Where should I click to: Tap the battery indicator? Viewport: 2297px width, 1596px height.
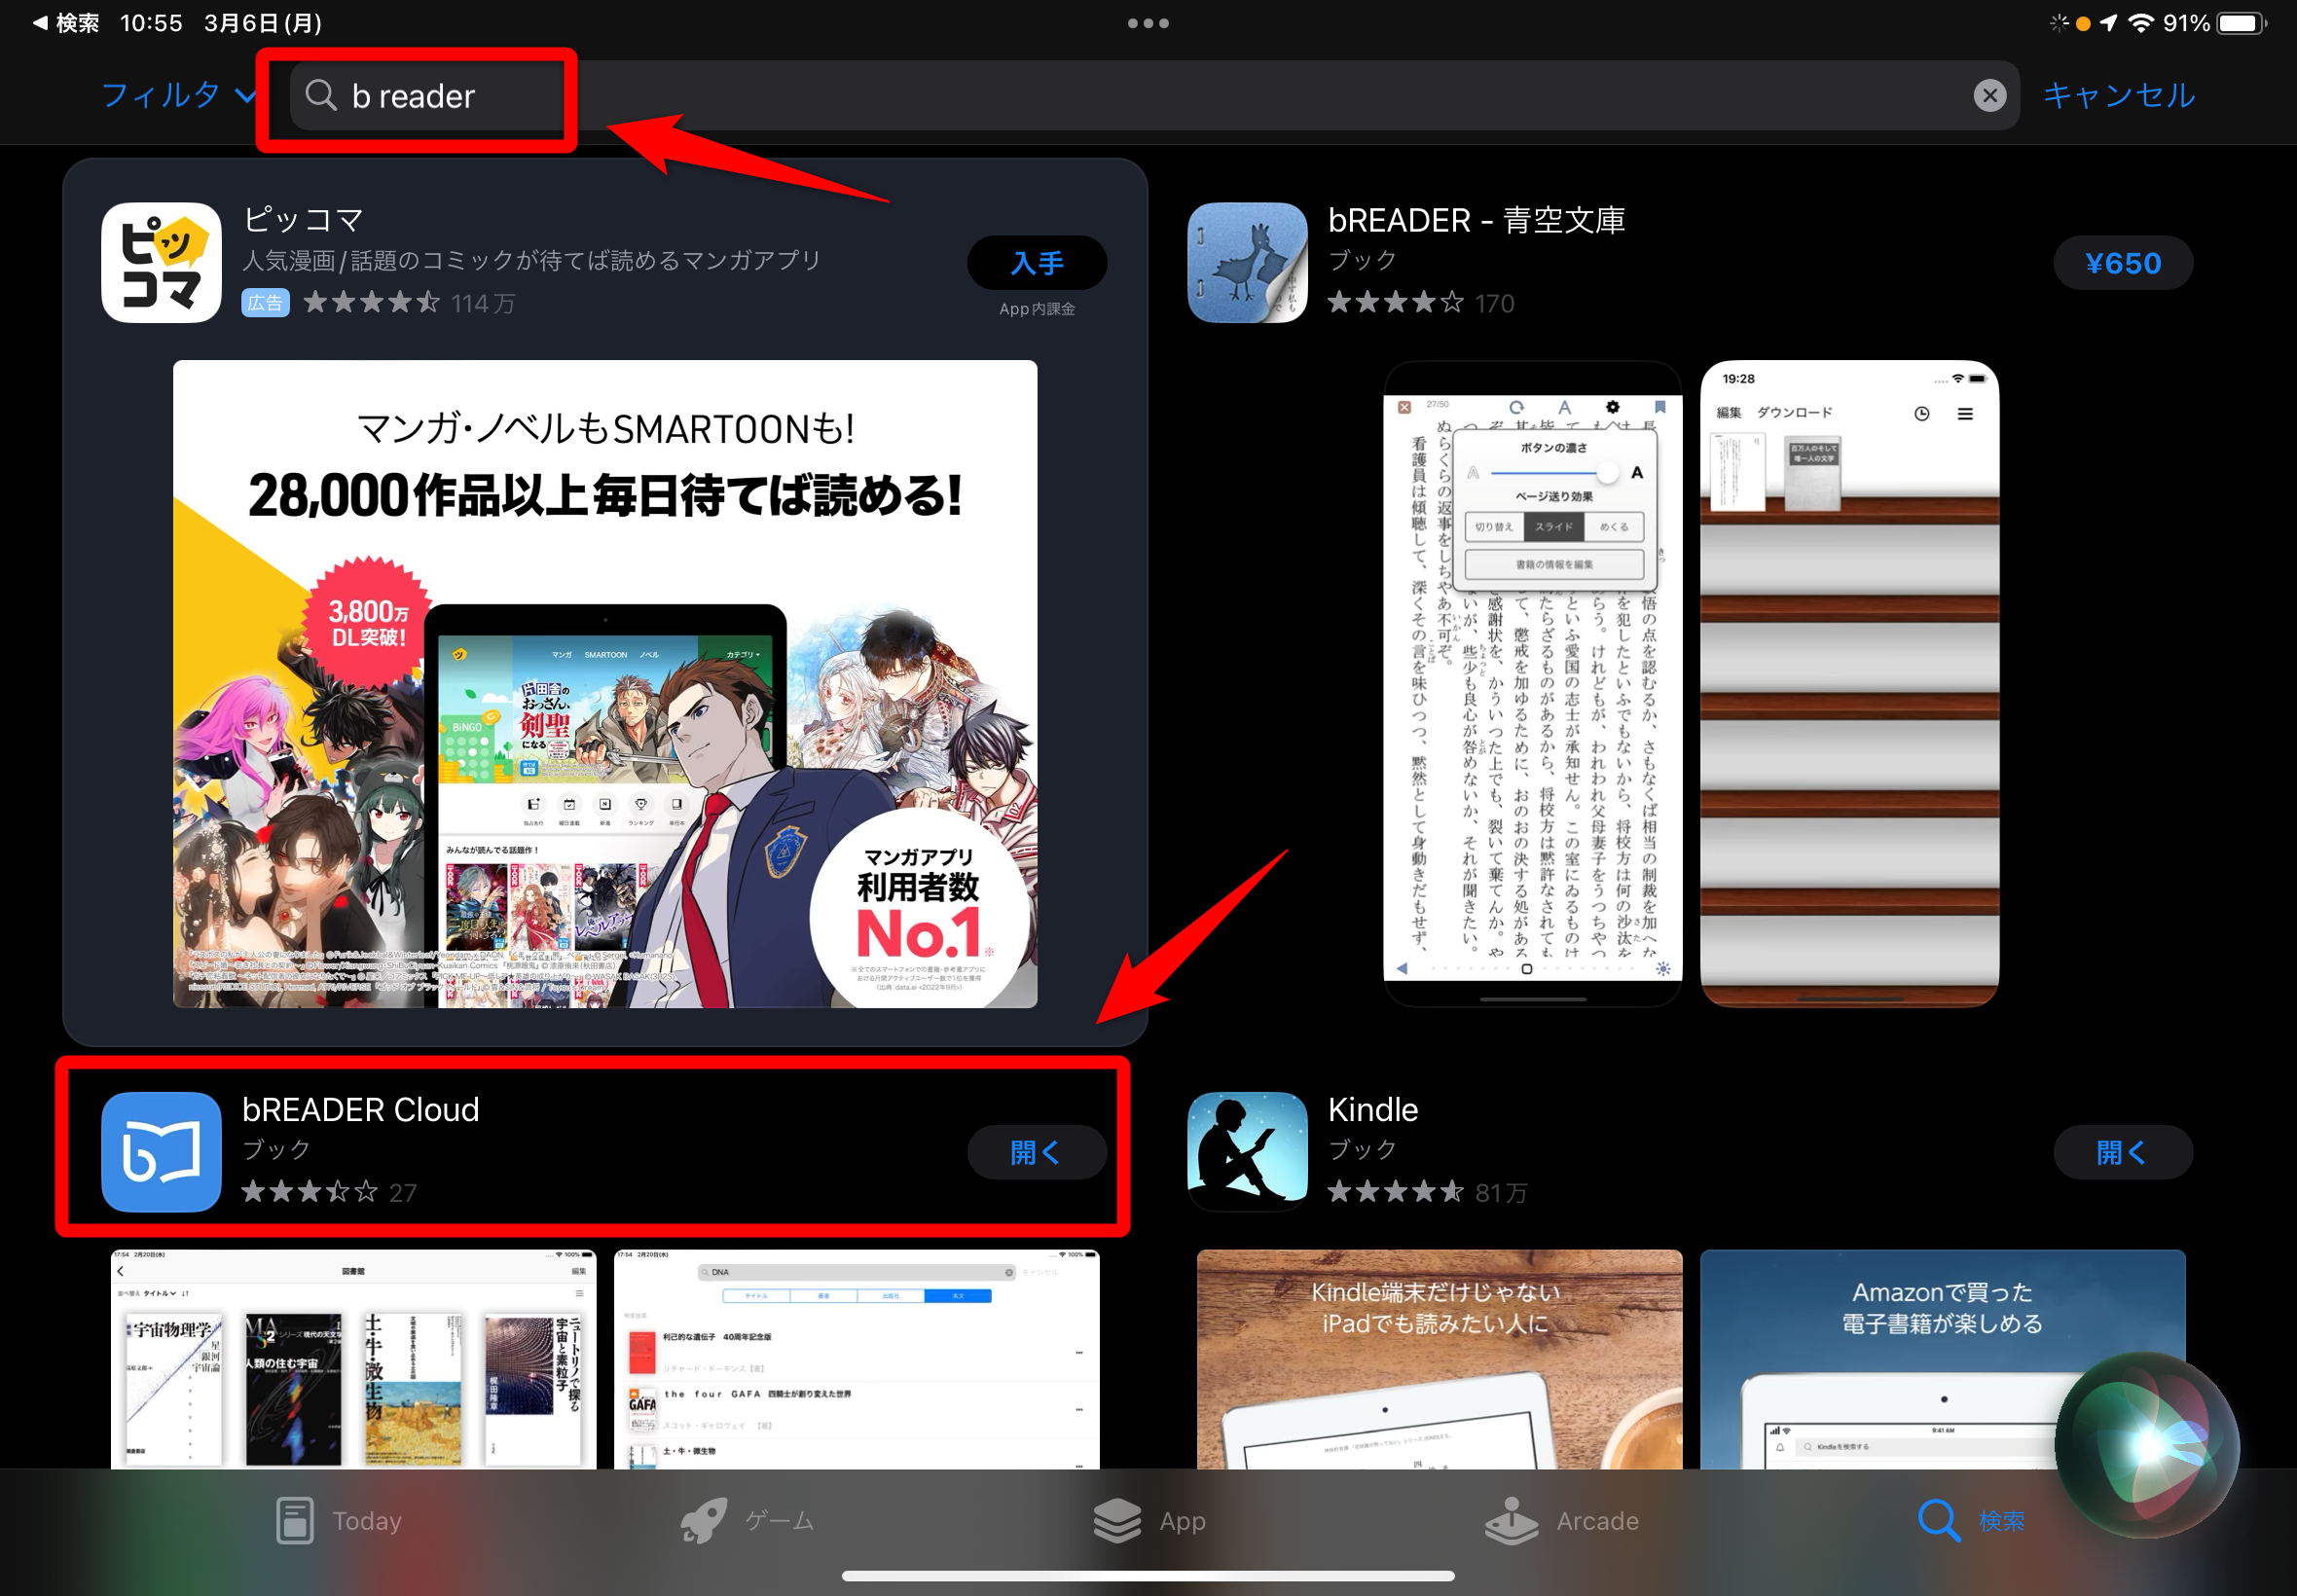coord(2241,23)
